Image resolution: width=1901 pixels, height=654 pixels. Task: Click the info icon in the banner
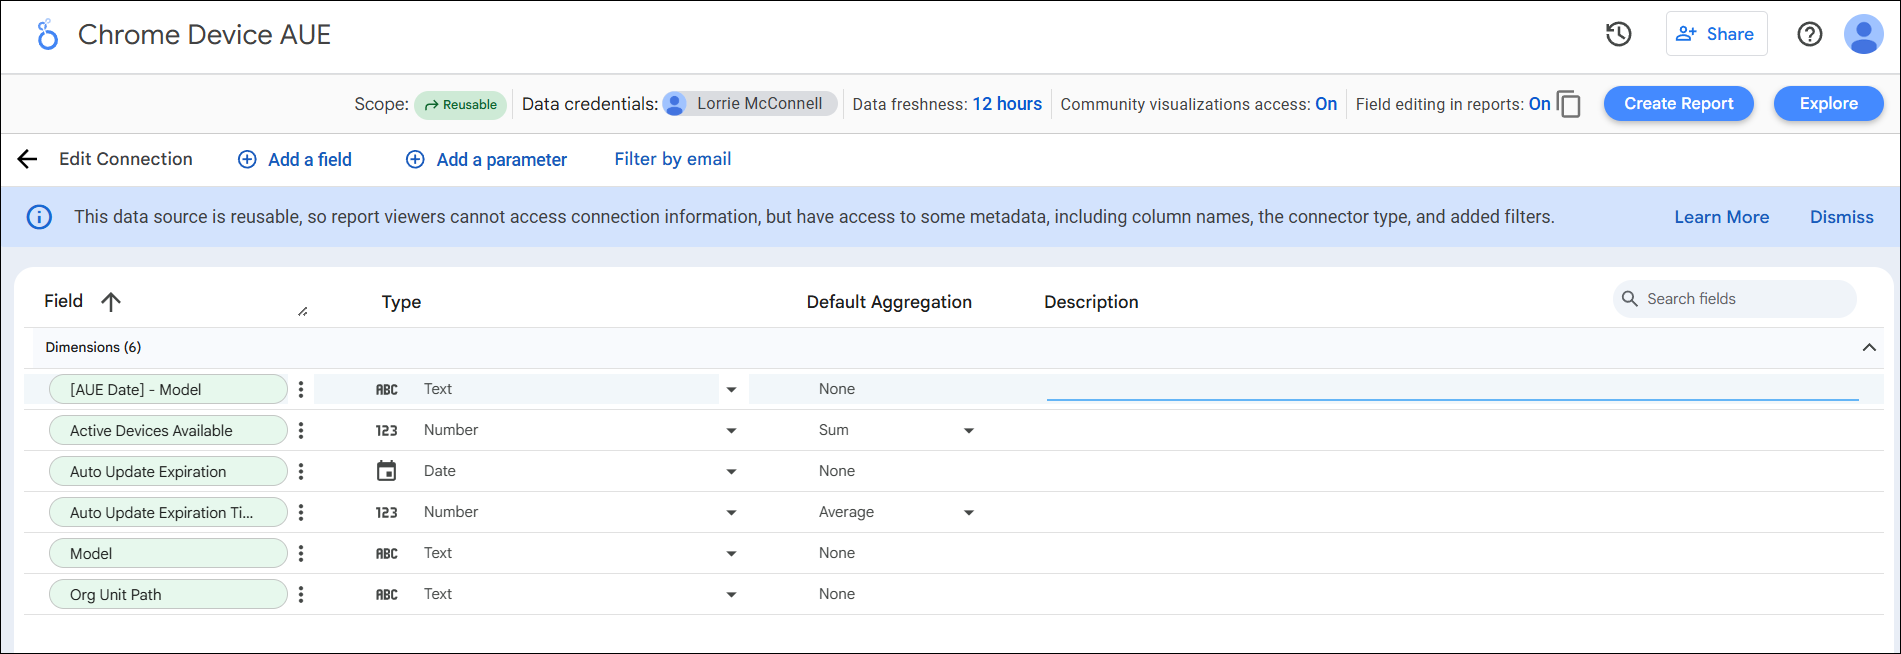[x=39, y=217]
